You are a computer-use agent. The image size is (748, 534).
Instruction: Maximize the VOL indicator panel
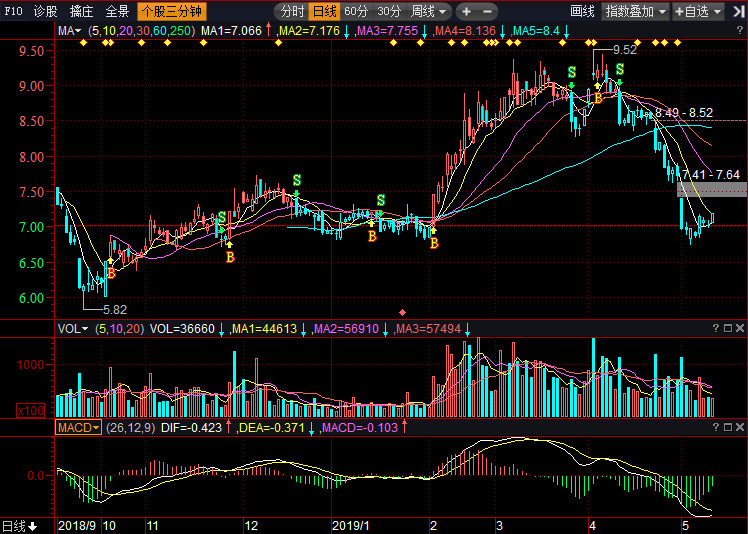[x=727, y=328]
